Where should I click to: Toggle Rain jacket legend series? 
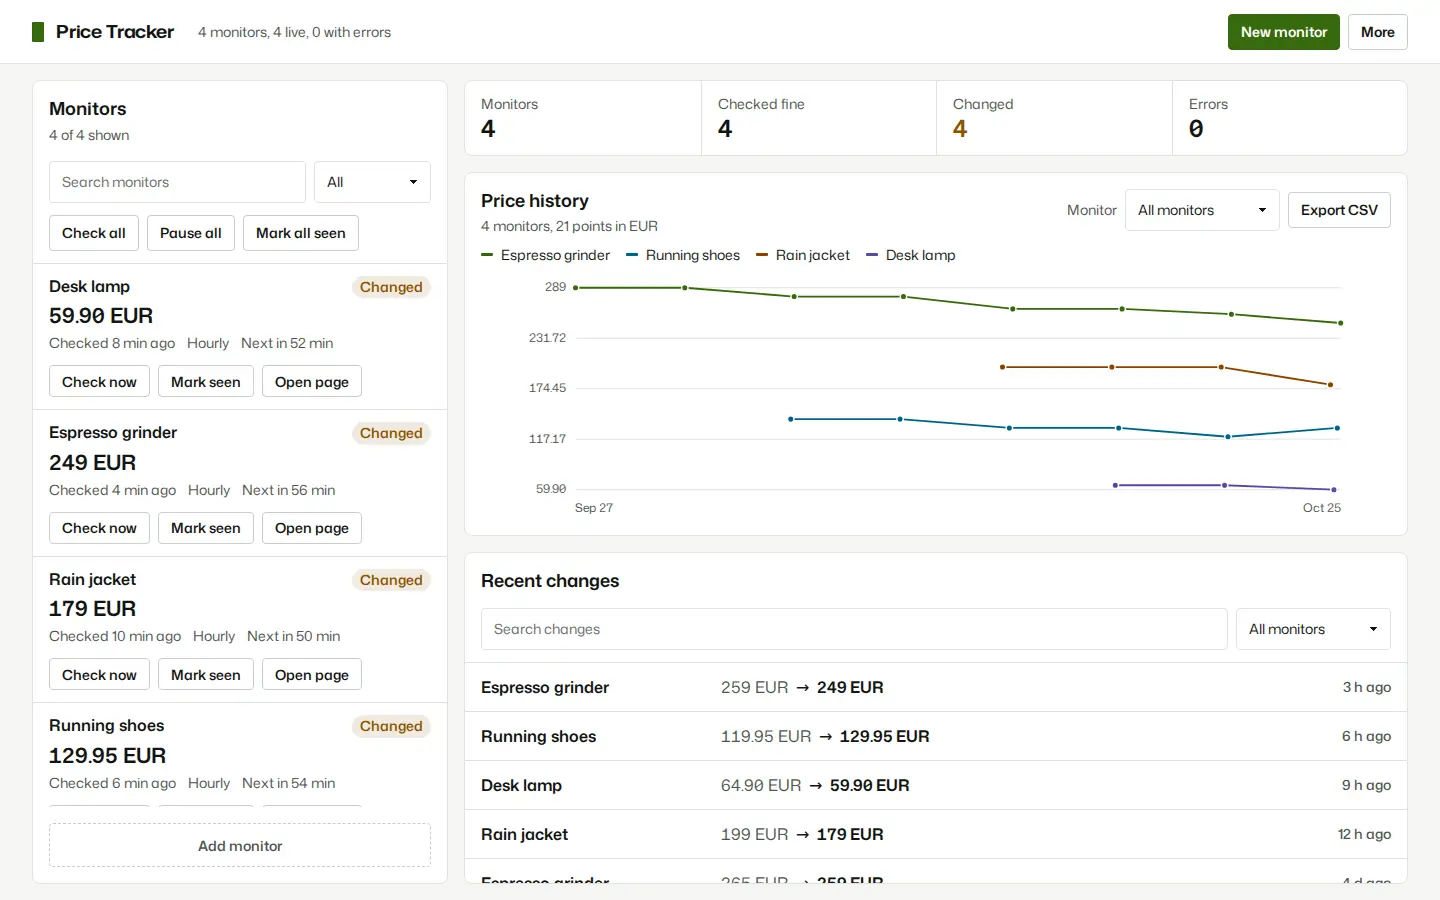pos(803,255)
